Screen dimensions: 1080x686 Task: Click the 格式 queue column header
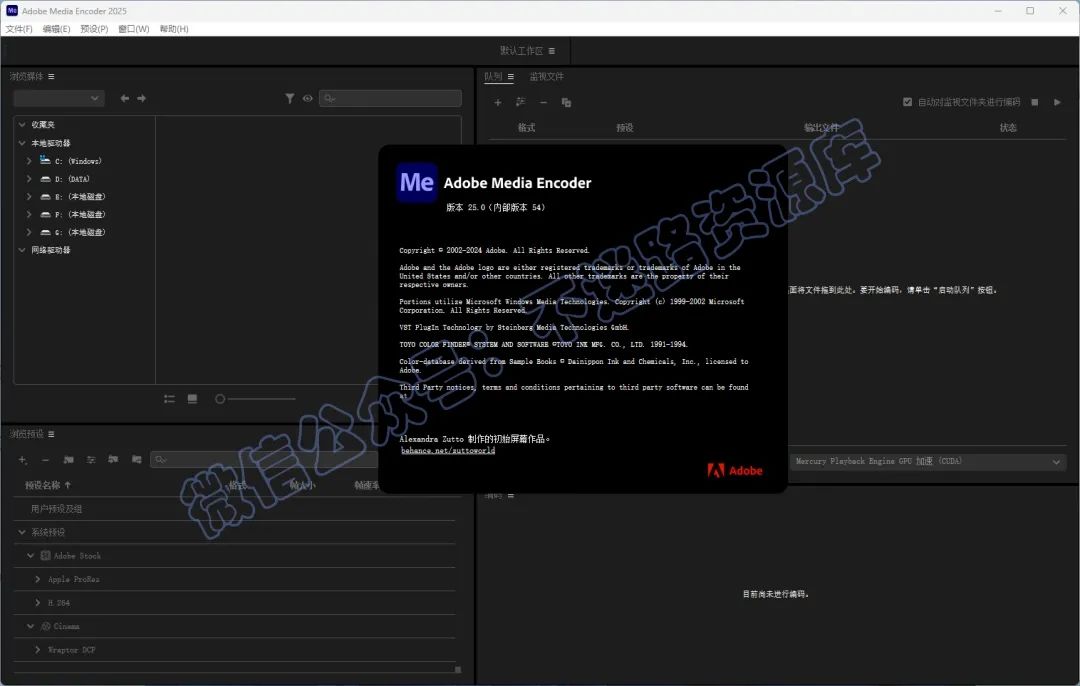[x=527, y=128]
